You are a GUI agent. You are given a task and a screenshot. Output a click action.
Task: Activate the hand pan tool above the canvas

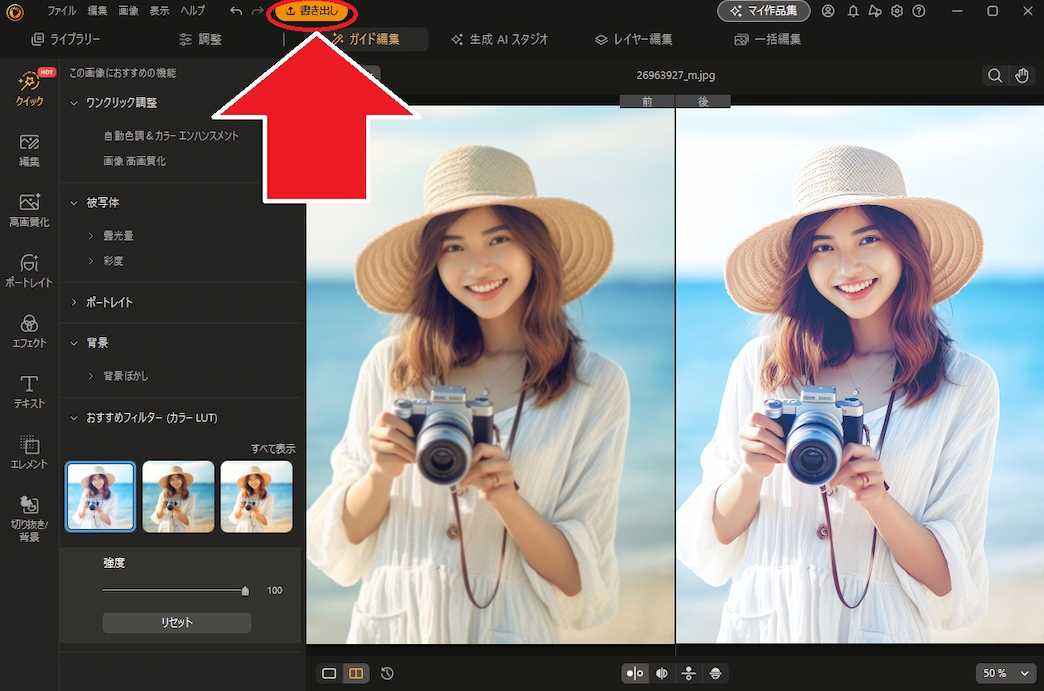coord(1022,74)
